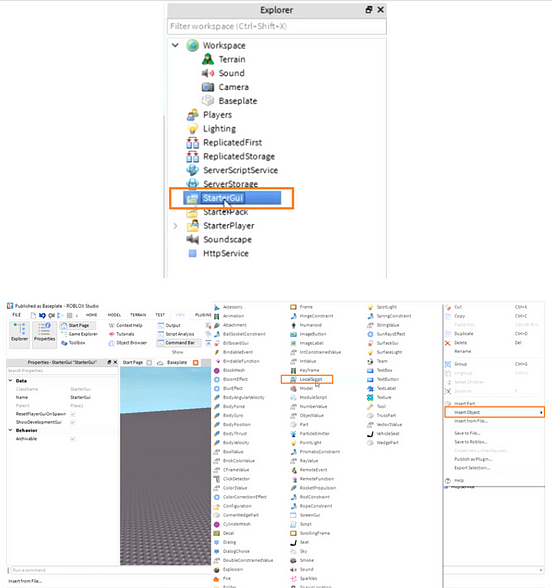Click the Sound speaker icon under Workspace

208,73
